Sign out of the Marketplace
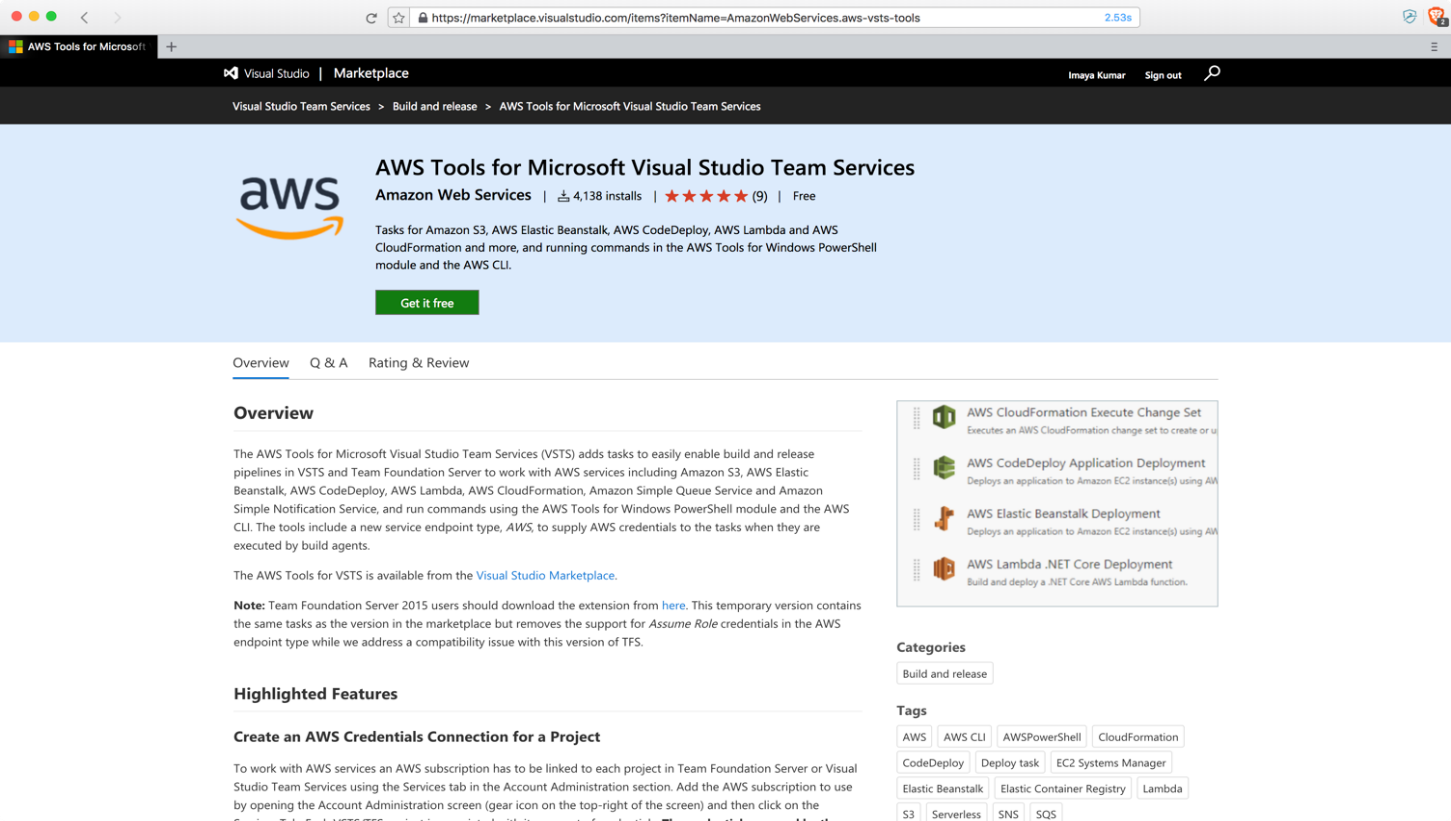Viewport: 1451px width, 821px height. tap(1163, 75)
